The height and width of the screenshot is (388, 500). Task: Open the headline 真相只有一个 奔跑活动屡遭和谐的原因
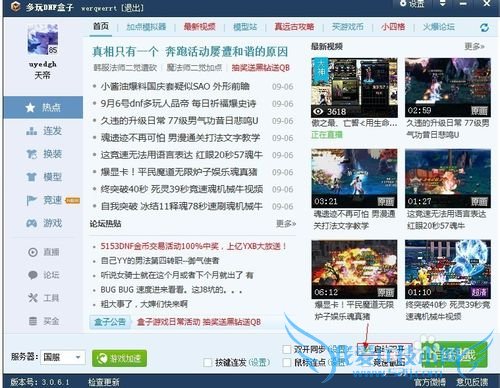(190, 52)
